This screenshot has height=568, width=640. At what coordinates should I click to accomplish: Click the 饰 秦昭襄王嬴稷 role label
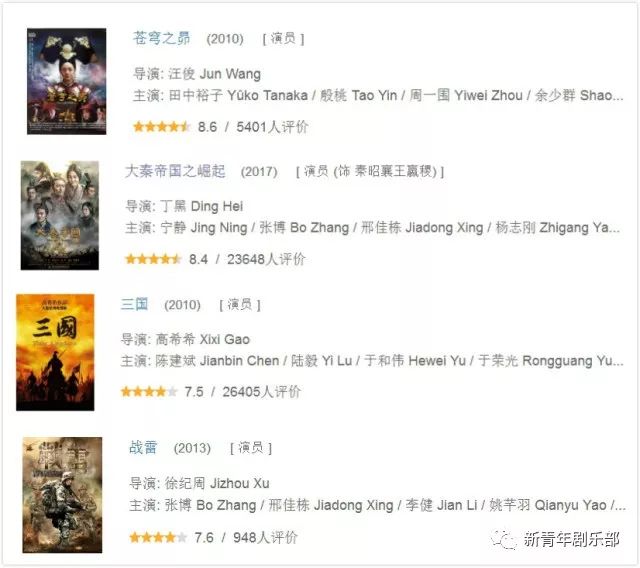385,171
